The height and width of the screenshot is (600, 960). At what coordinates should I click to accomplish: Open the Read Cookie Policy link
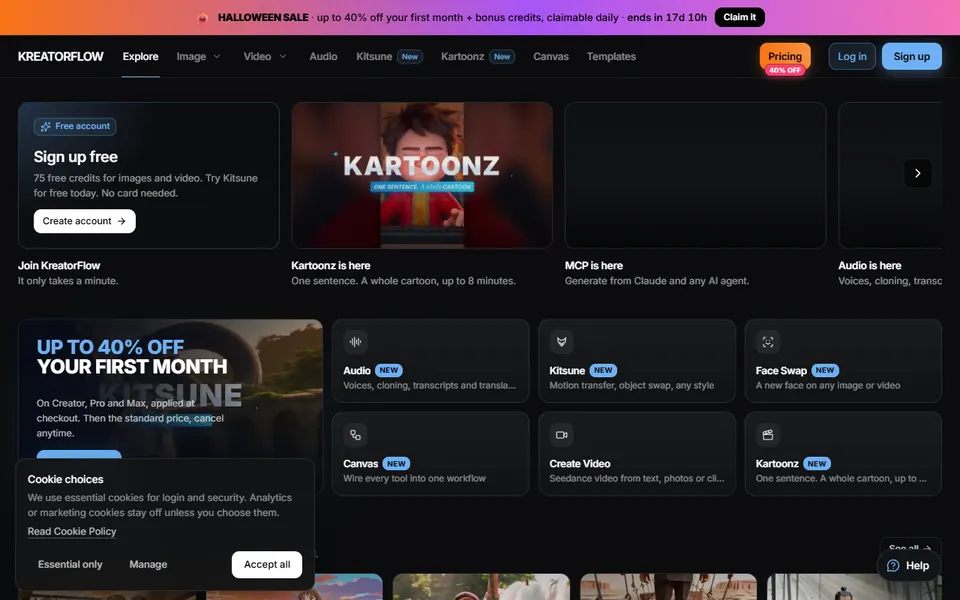[x=72, y=531]
